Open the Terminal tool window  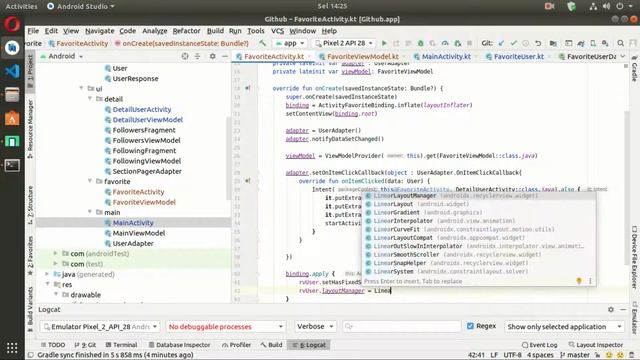pyautogui.click(x=121, y=345)
